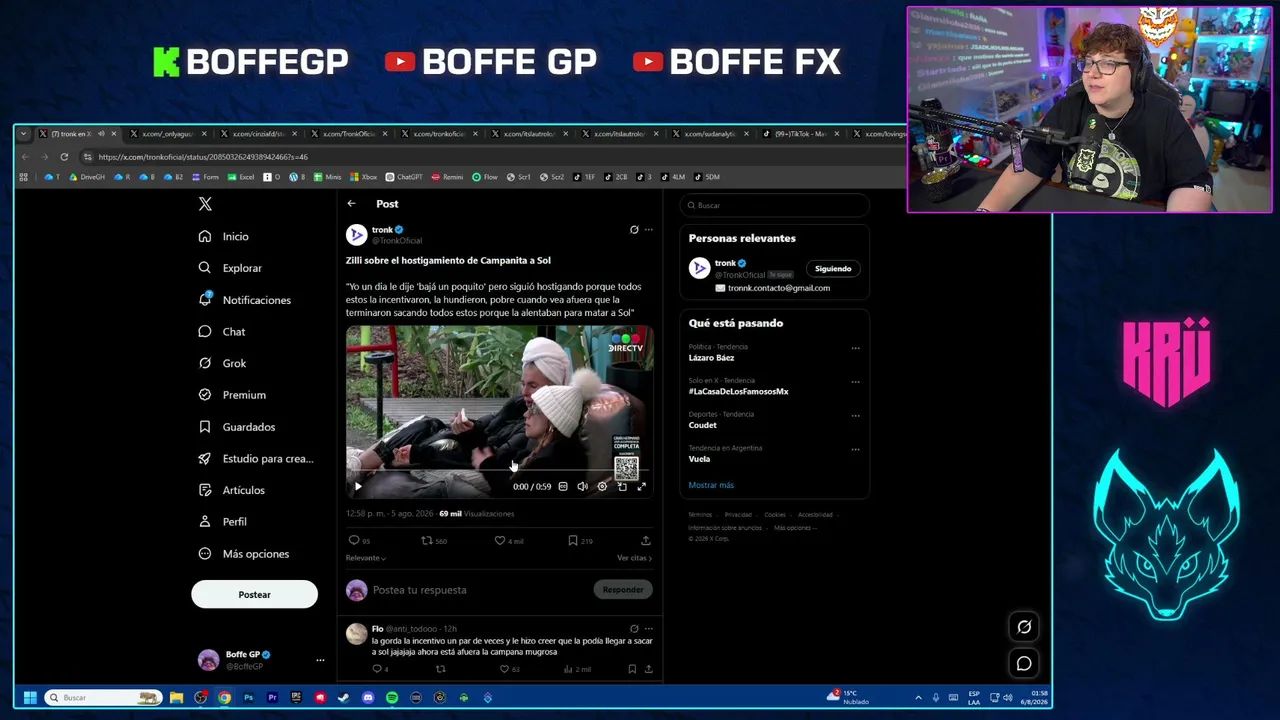Click the Siguiendo button for tronk
The image size is (1280, 720).
pos(833,269)
